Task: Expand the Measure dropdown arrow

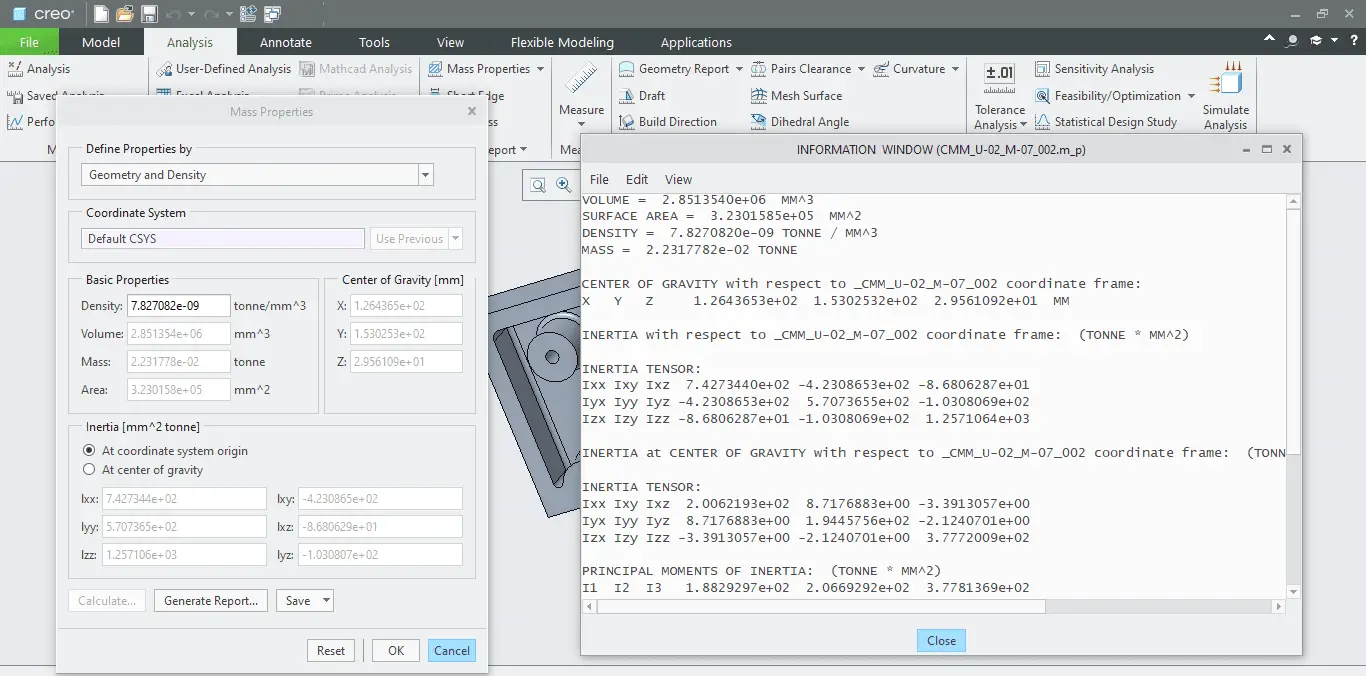Action: pos(581,125)
